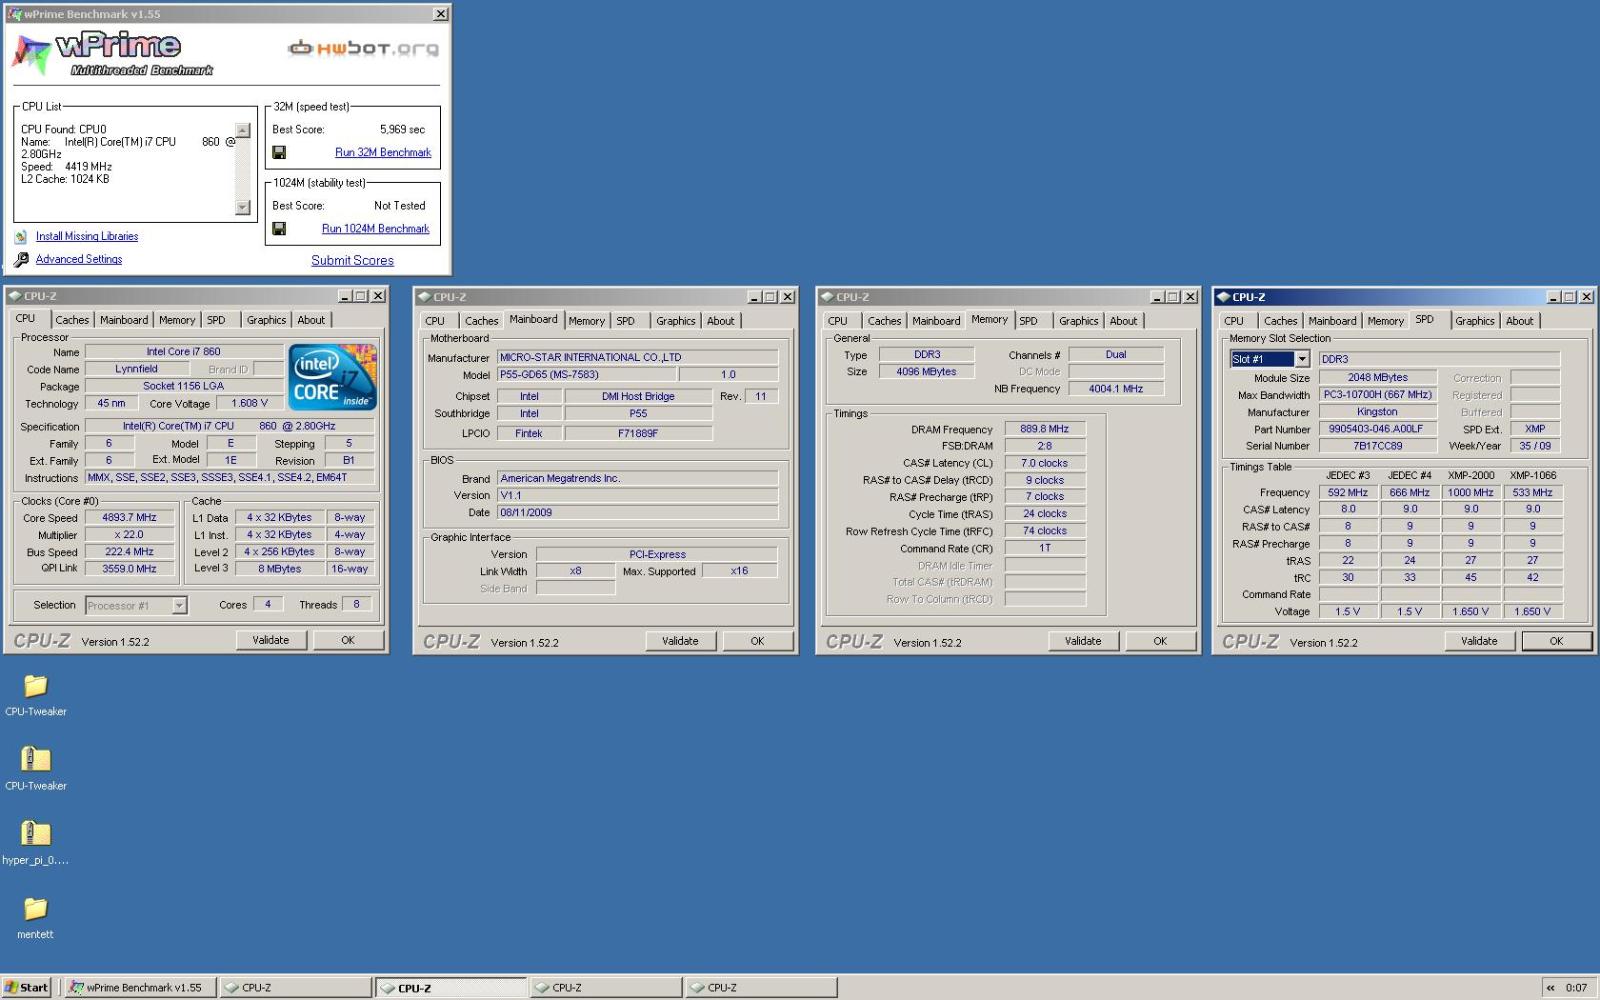Click Validate in the CPU tab window

click(271, 640)
